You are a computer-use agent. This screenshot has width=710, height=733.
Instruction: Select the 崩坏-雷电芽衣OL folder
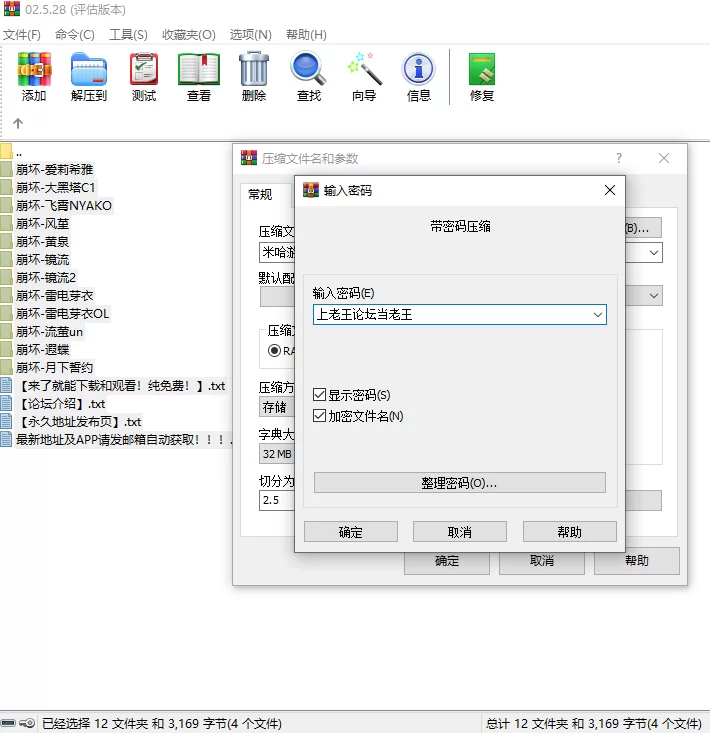point(63,314)
